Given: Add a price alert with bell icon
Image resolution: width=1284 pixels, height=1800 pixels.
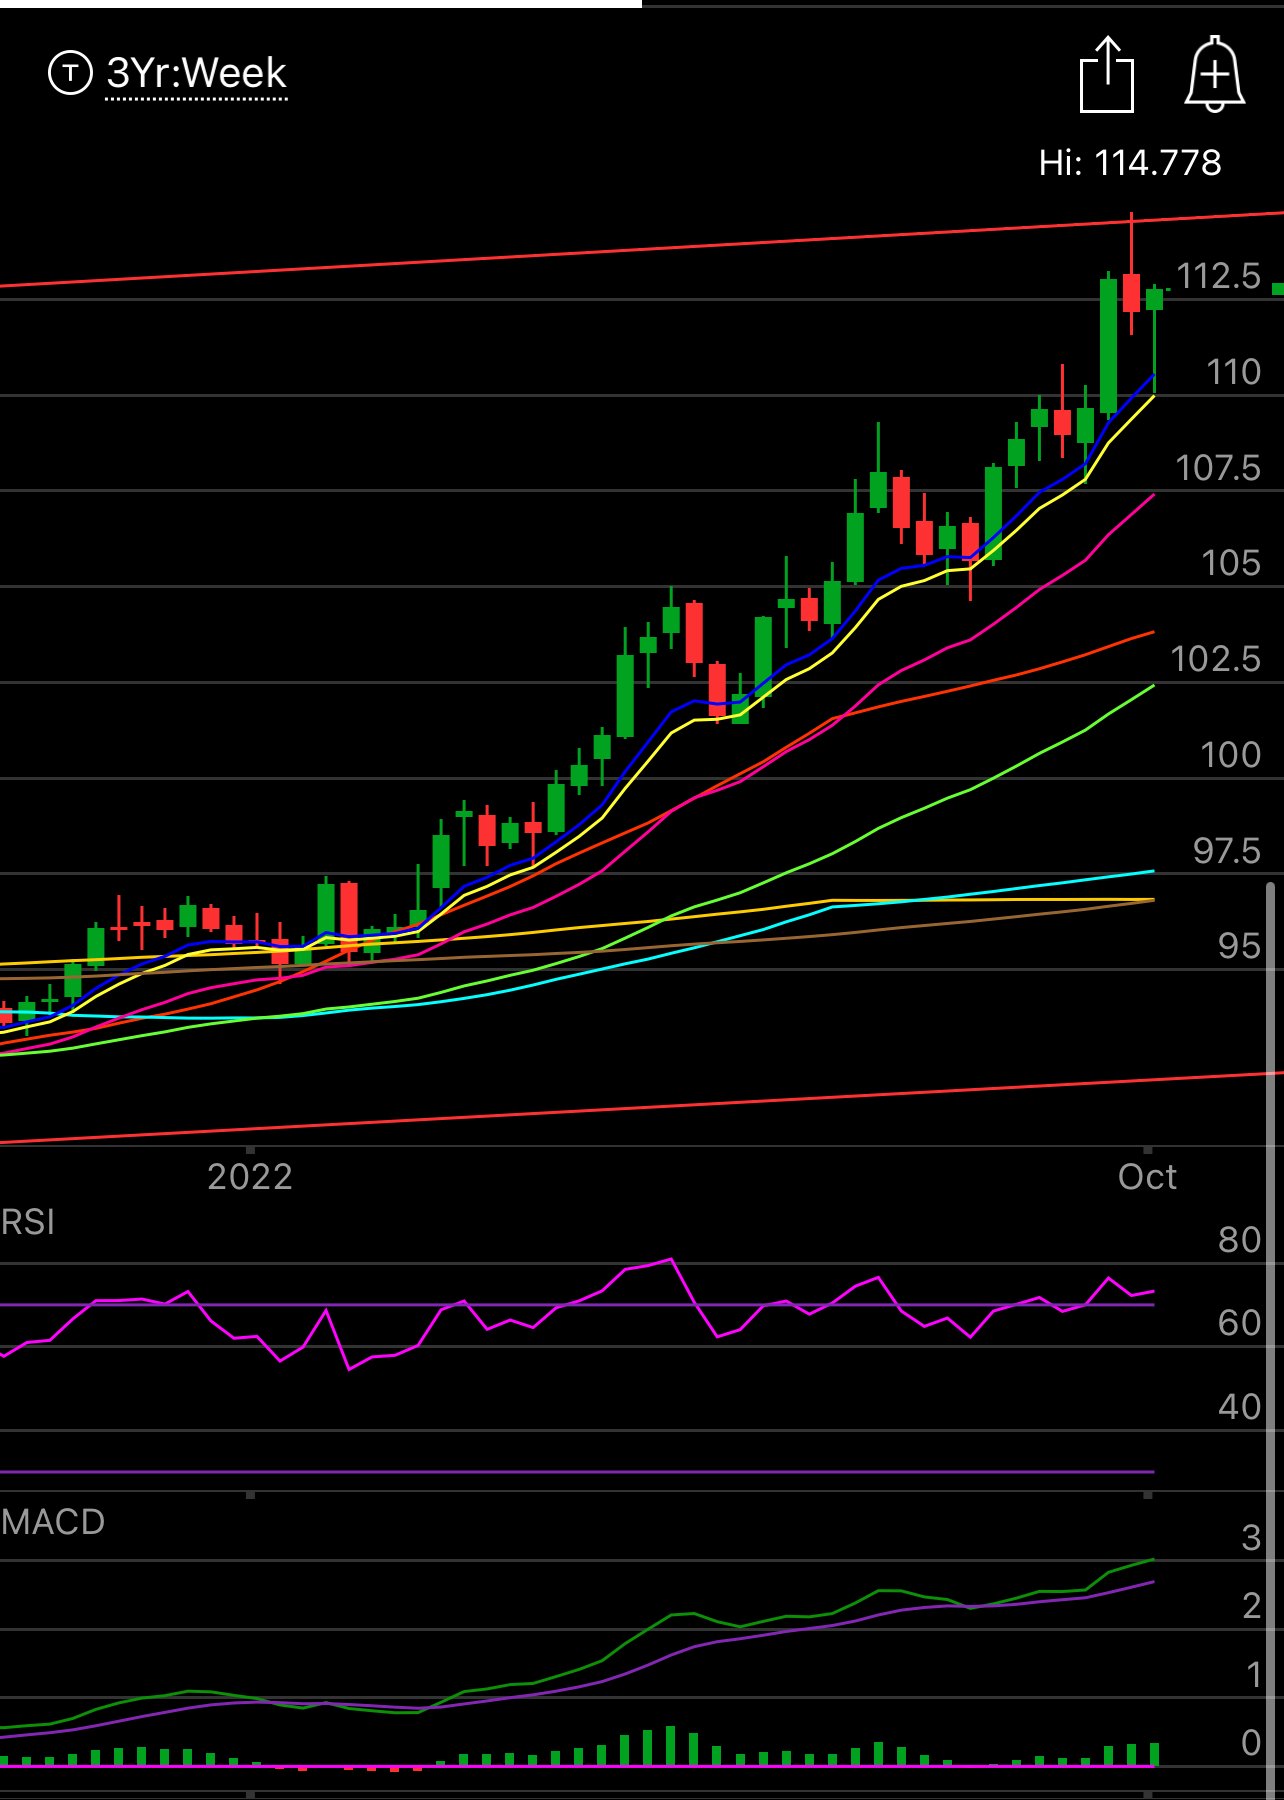Looking at the screenshot, I should 1215,74.
